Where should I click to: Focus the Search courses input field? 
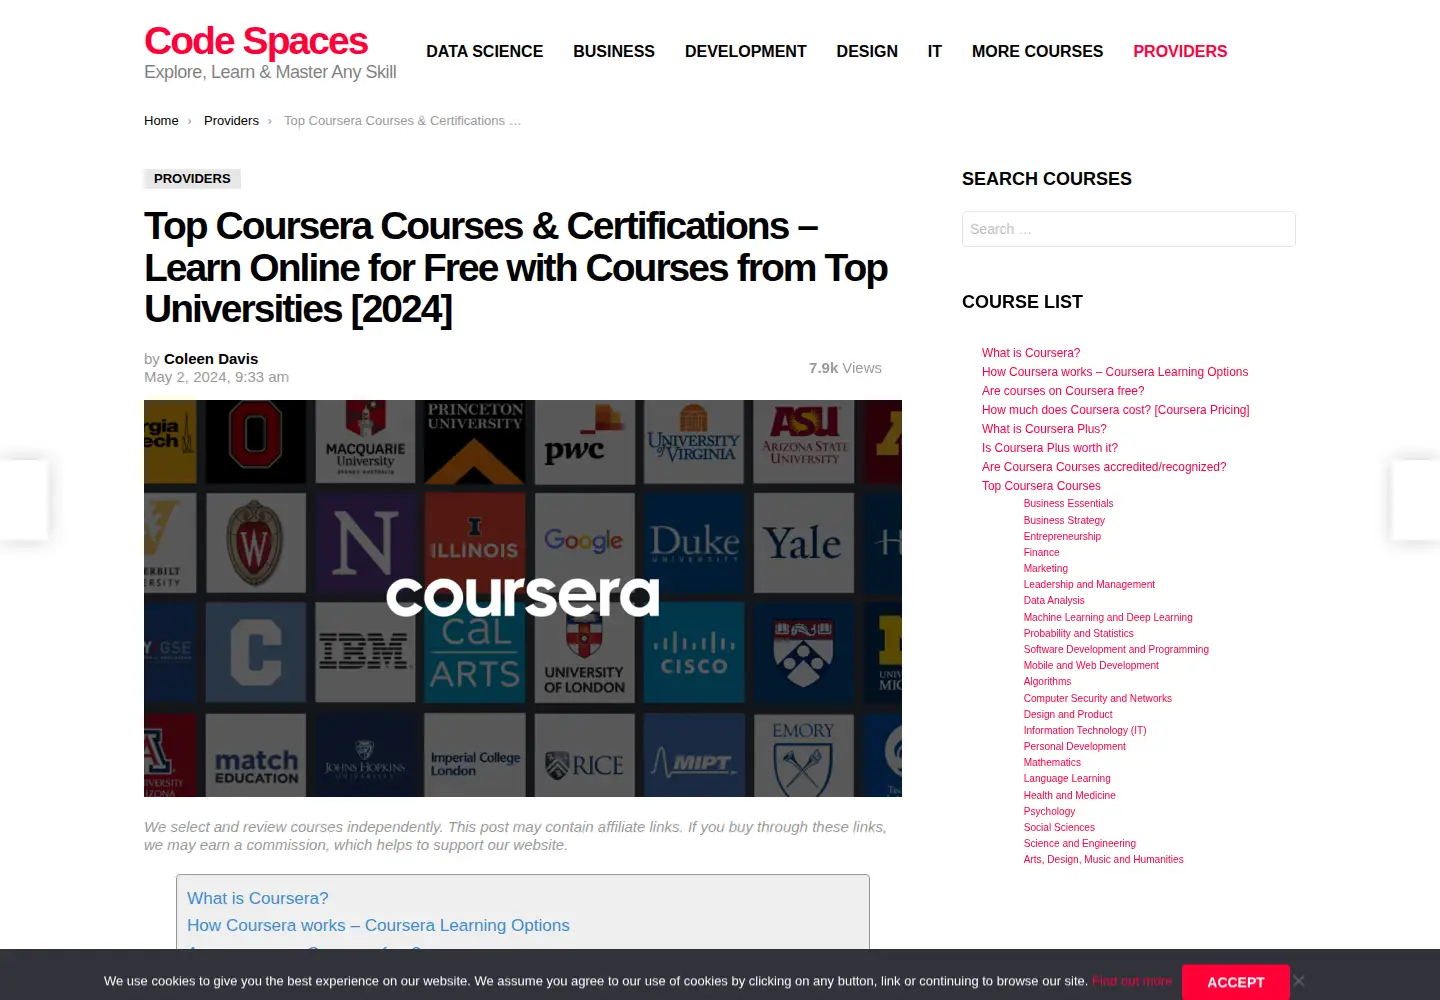coord(1129,229)
